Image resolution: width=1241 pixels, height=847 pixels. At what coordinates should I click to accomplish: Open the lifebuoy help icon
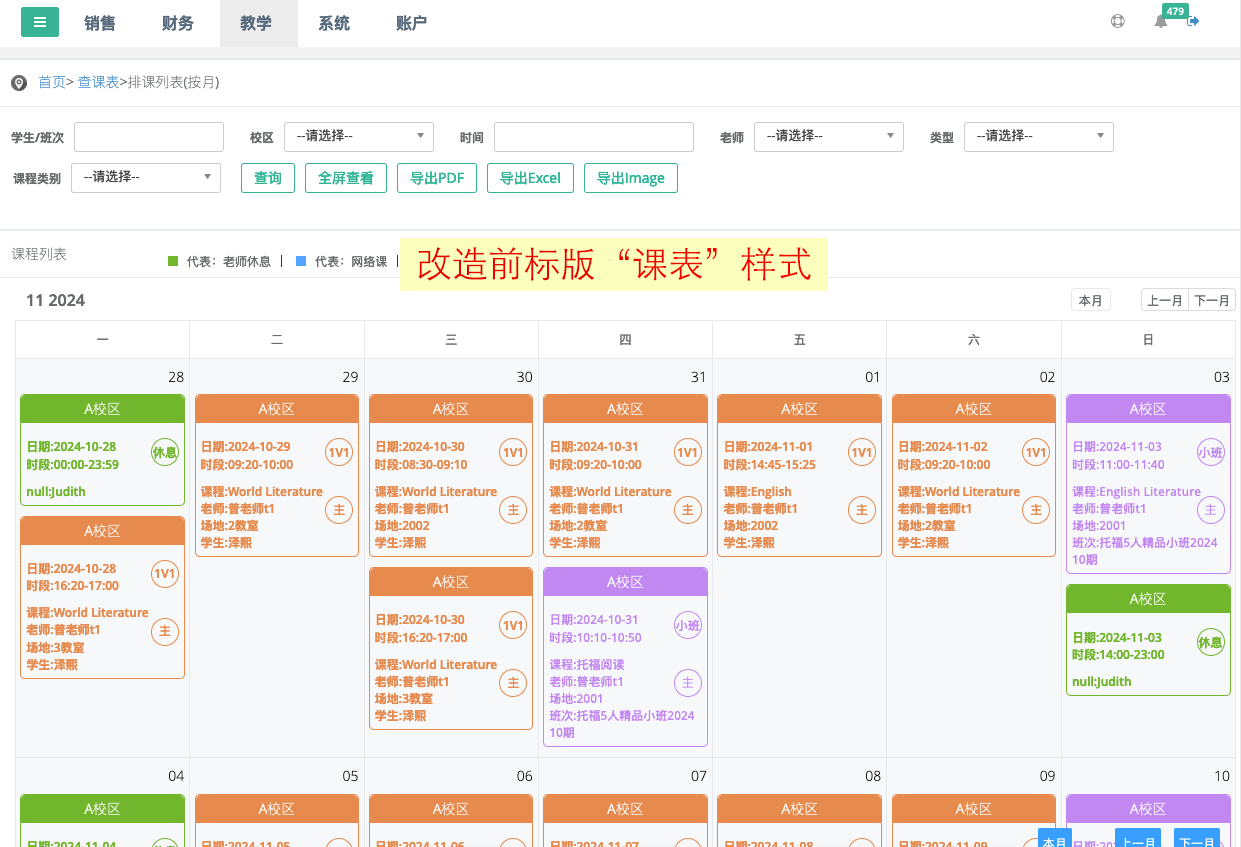pos(1118,21)
